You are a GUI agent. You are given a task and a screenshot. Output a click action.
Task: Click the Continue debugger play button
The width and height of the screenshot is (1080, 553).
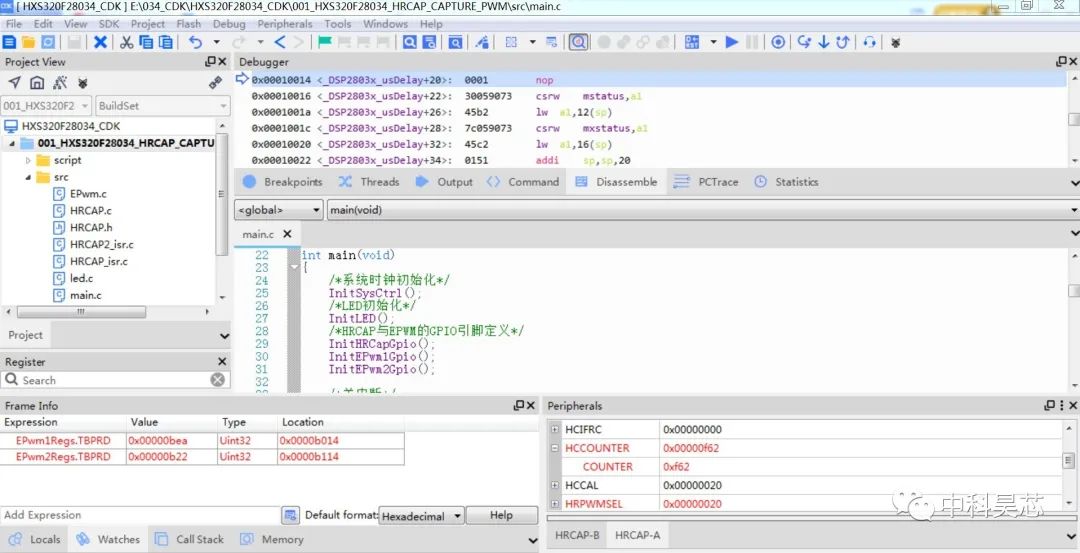(732, 42)
